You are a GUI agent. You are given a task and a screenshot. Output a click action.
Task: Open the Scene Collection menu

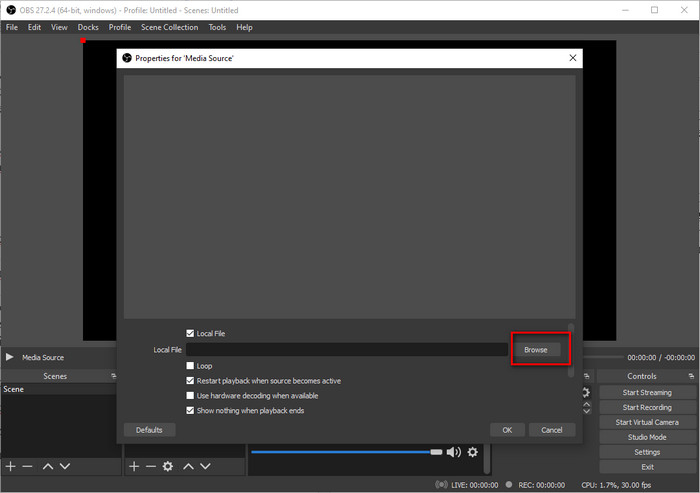(x=170, y=27)
